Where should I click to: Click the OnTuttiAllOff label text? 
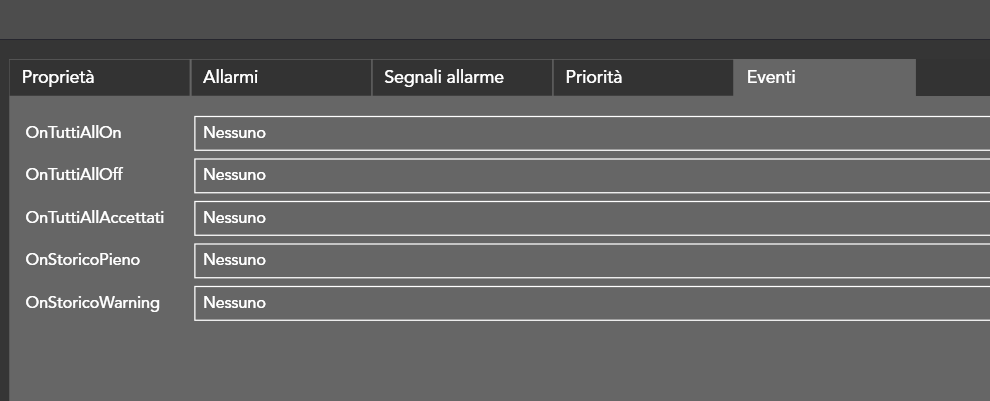point(74,174)
